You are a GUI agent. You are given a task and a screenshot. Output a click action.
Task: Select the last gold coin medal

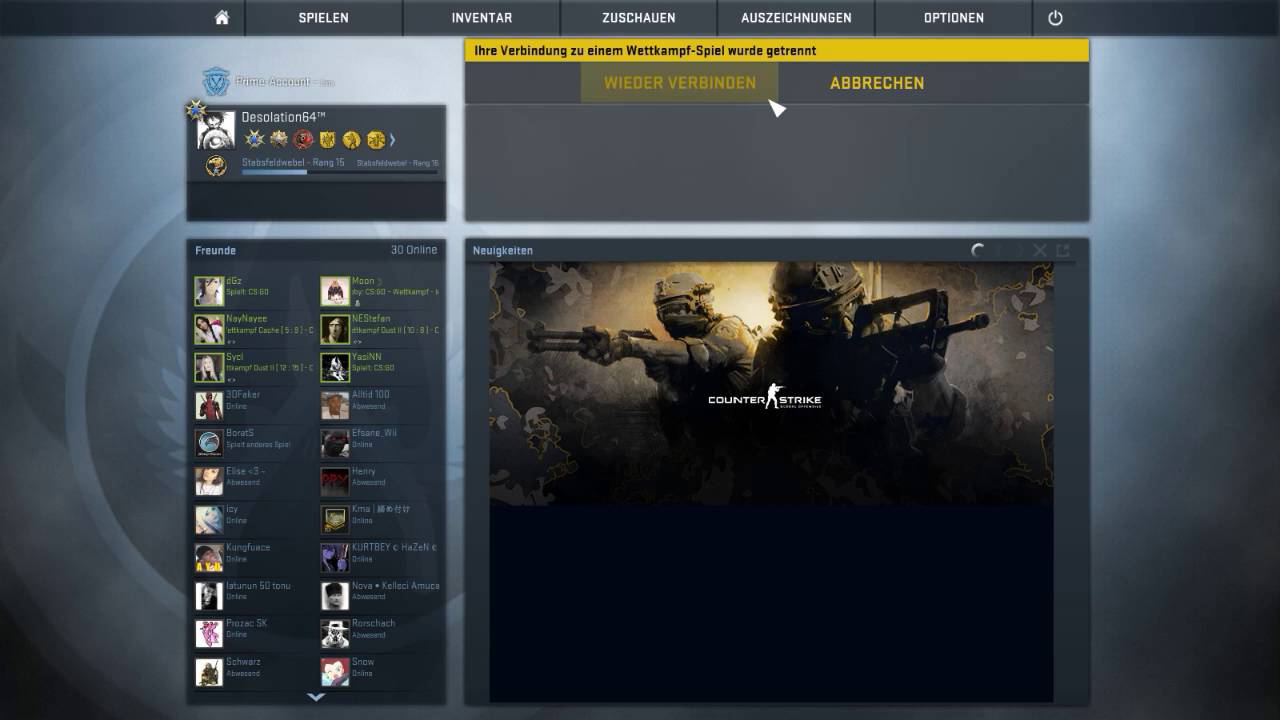(x=376, y=139)
